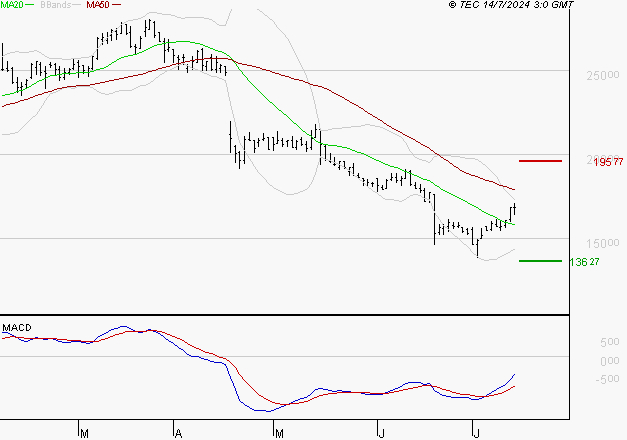Click the MACD 000 axis label
627x440 pixels.
(x=609, y=361)
